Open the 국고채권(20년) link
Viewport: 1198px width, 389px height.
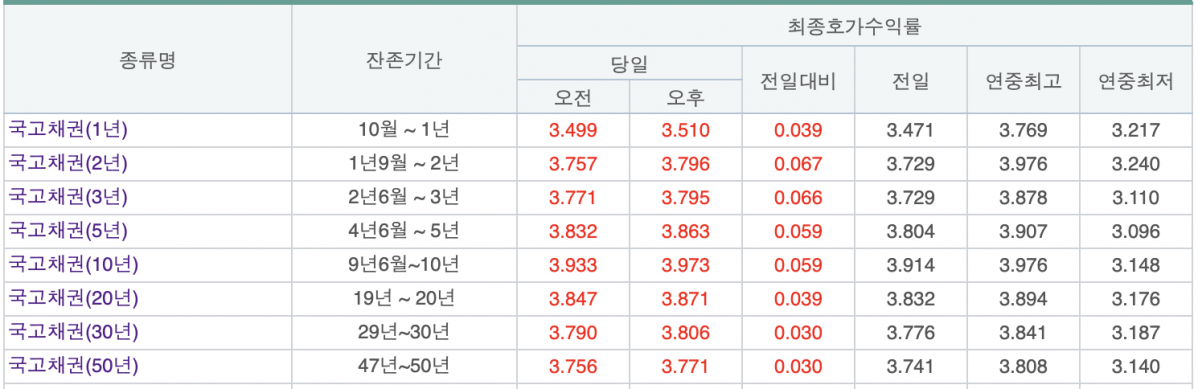pyautogui.click(x=73, y=299)
